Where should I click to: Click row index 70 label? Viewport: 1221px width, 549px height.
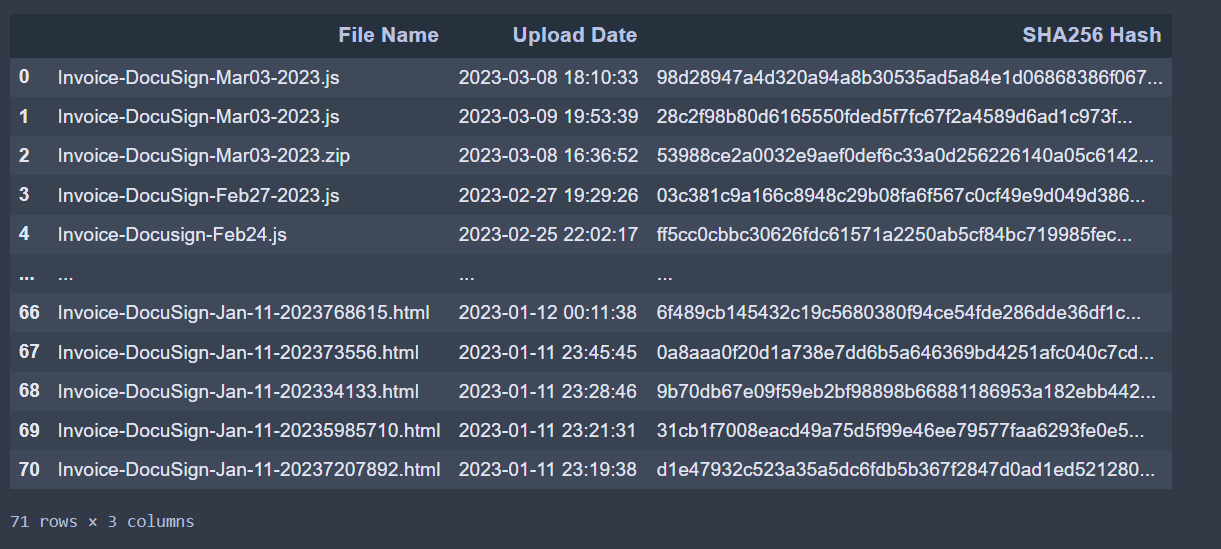coord(29,469)
